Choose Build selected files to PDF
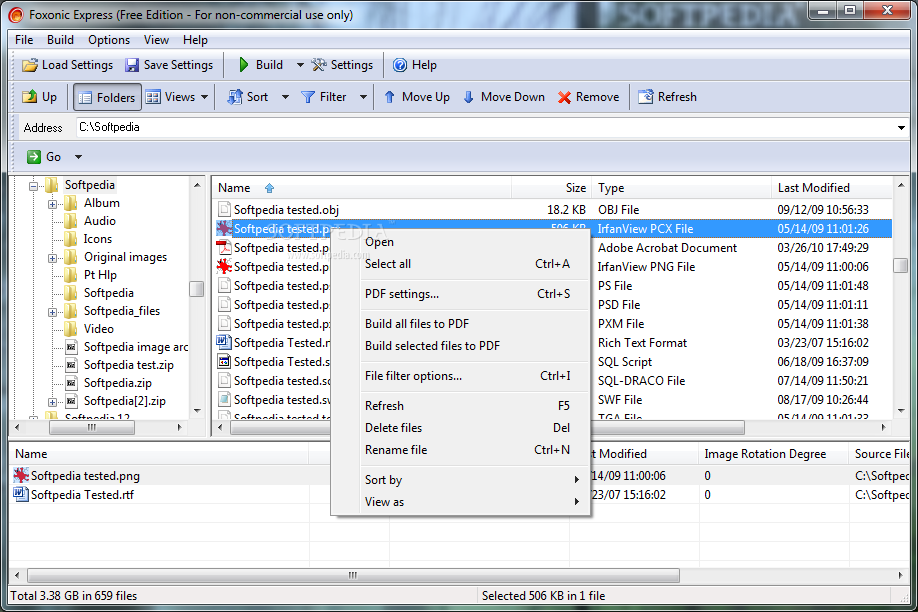918x612 pixels. pos(433,346)
